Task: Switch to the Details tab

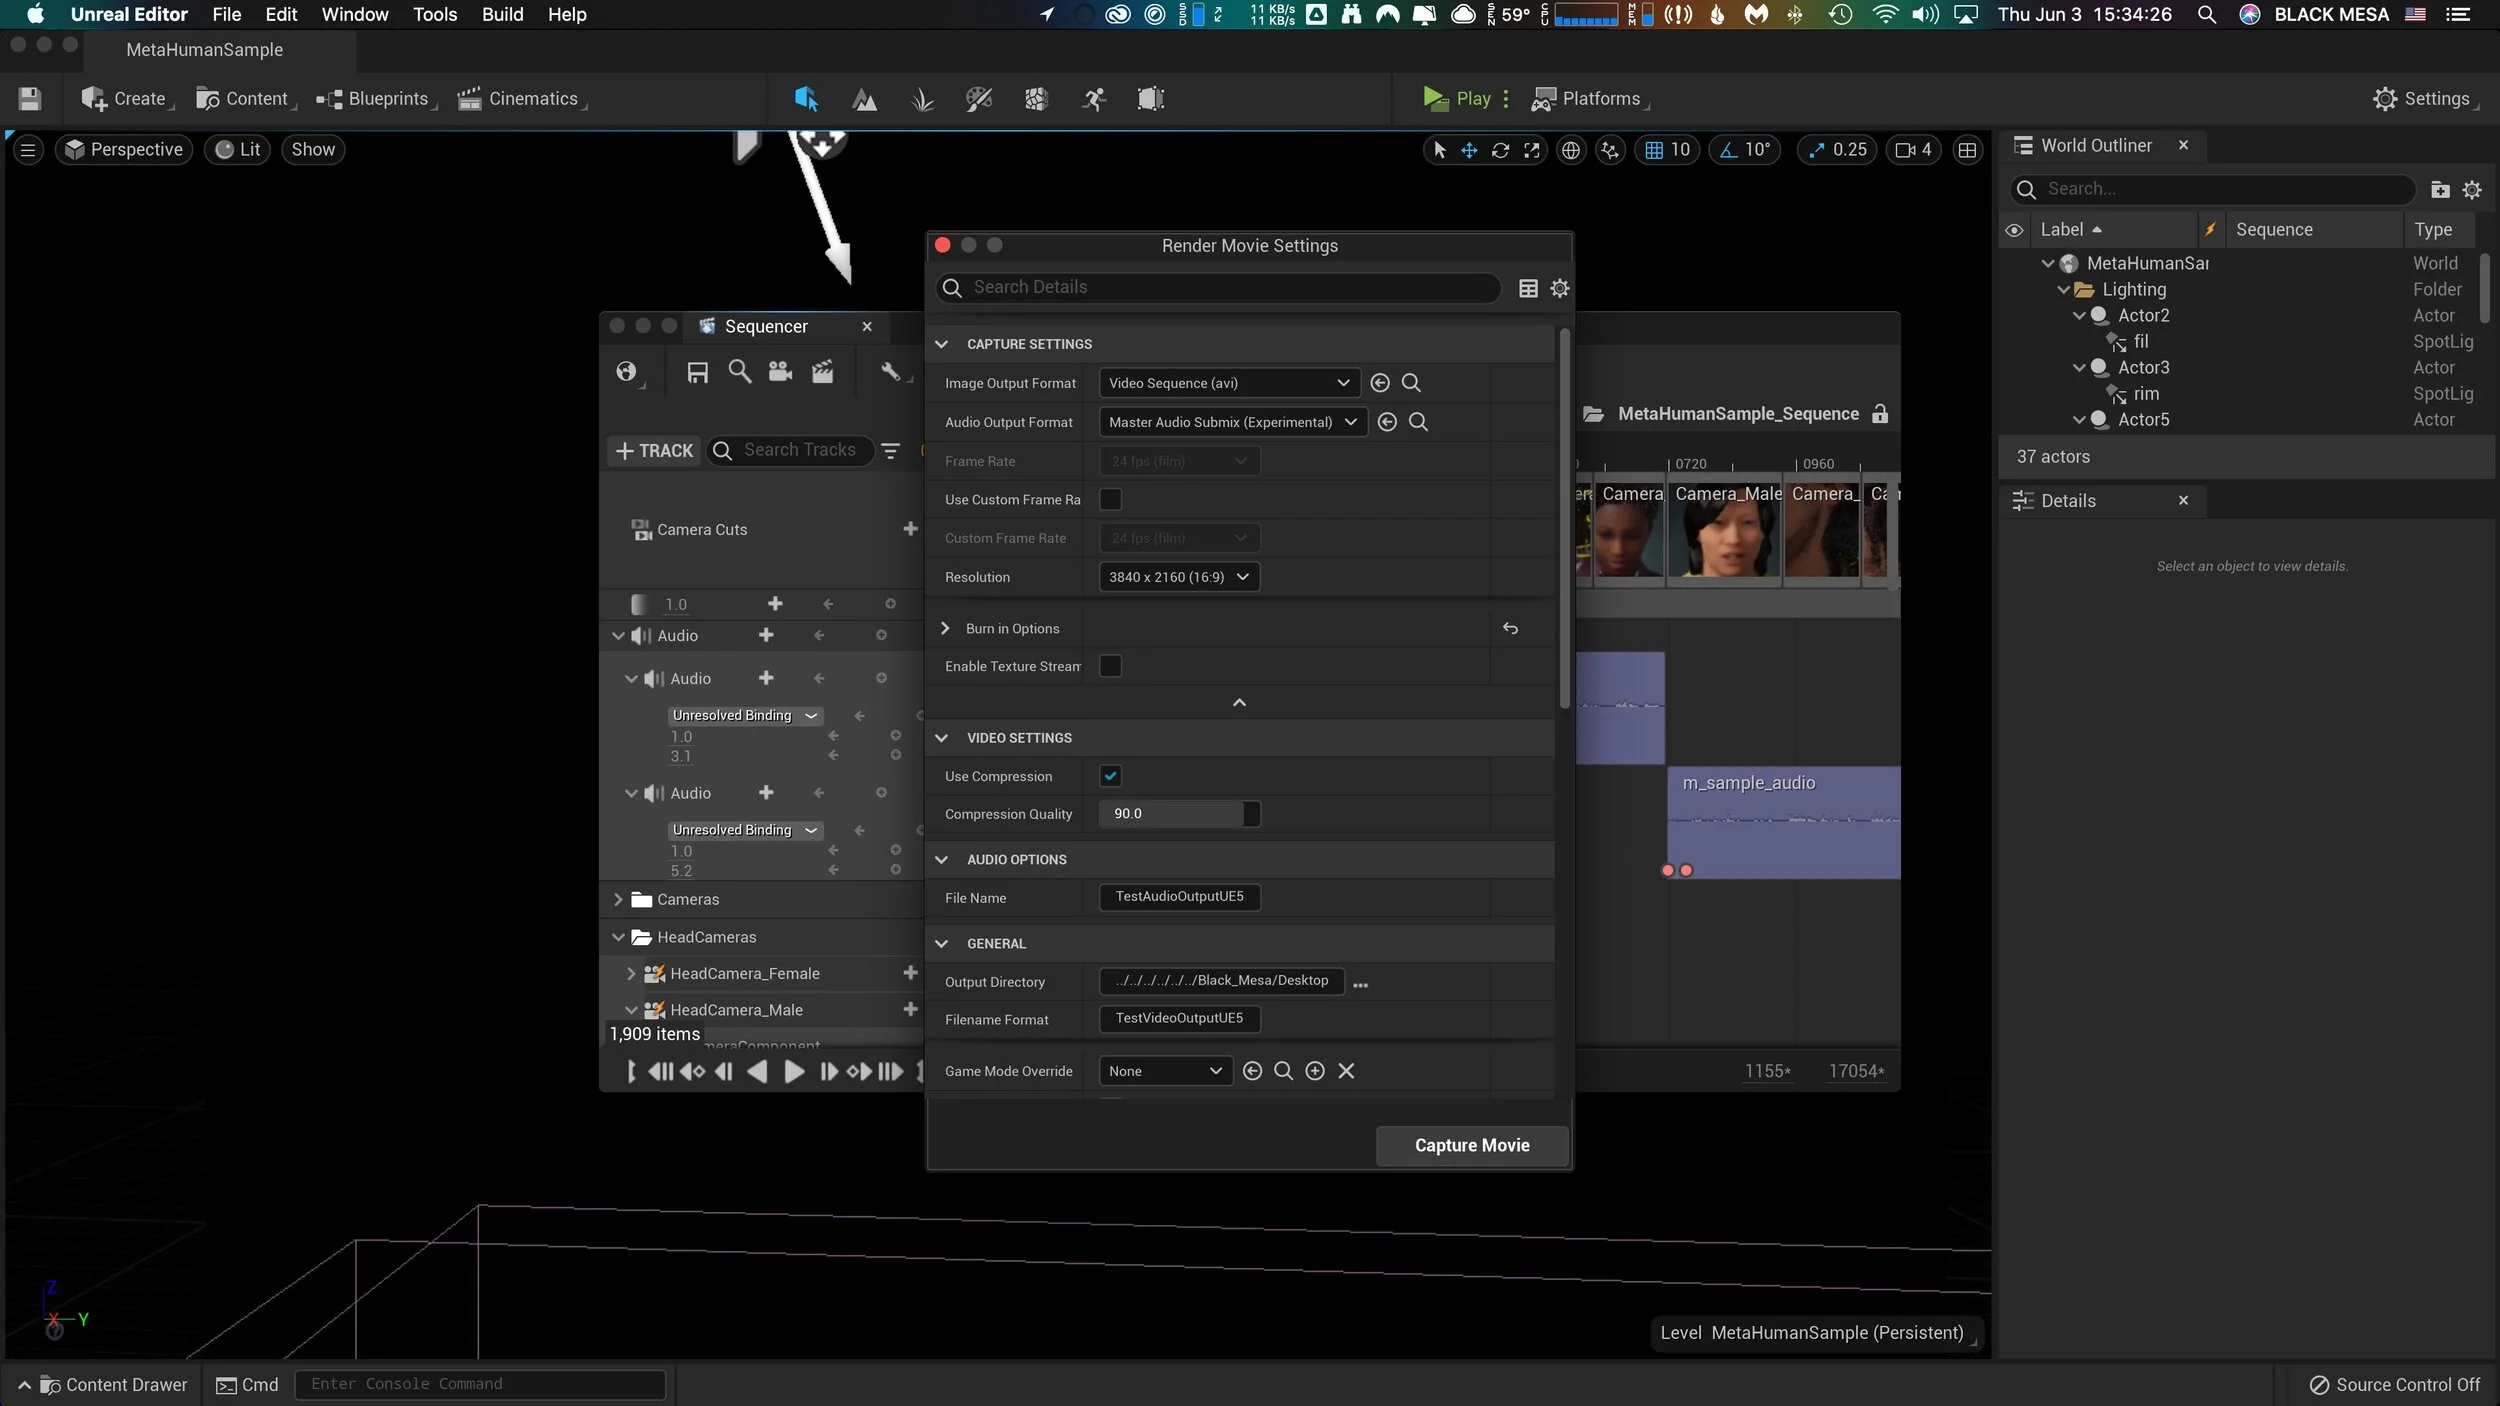Action: (2067, 500)
